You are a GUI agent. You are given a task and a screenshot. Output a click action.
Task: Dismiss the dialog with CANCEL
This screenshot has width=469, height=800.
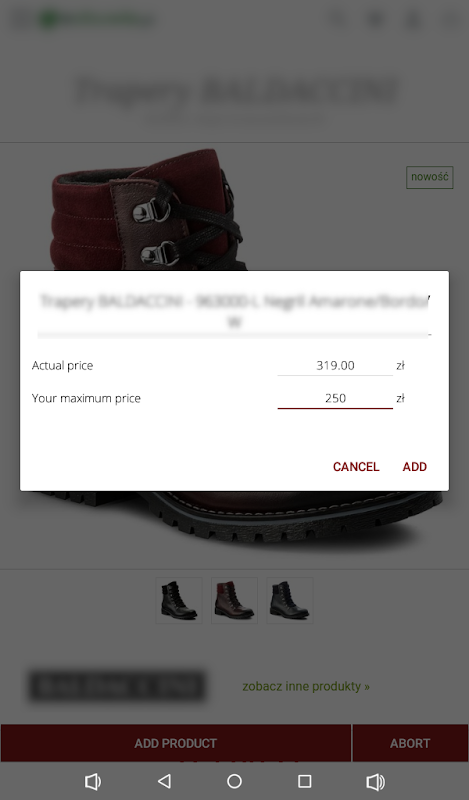click(356, 466)
